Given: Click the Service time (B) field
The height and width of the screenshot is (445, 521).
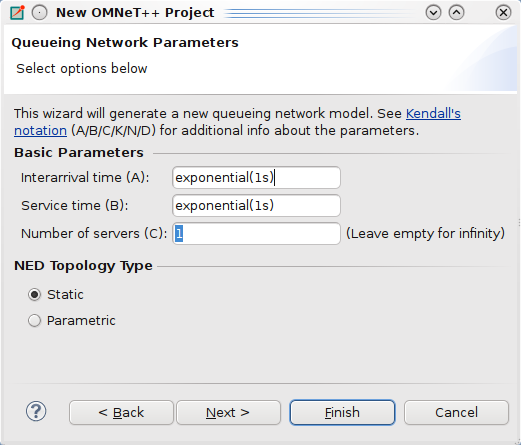Looking at the screenshot, I should pyautogui.click(x=256, y=206).
